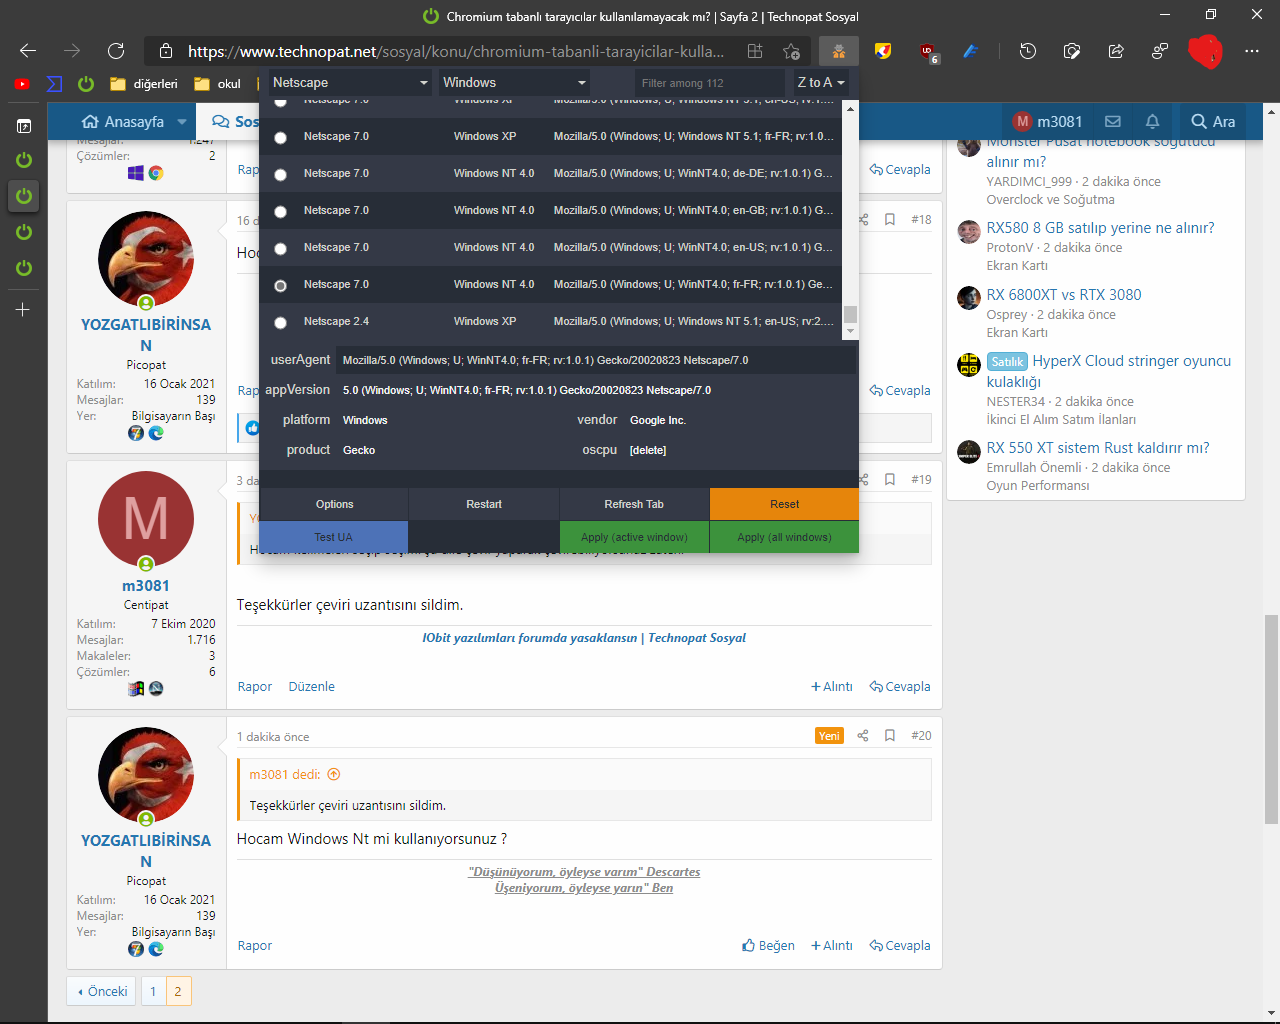Image resolution: width=1280 pixels, height=1024 pixels.
Task: Select page 2 in pagination
Action: click(x=178, y=991)
